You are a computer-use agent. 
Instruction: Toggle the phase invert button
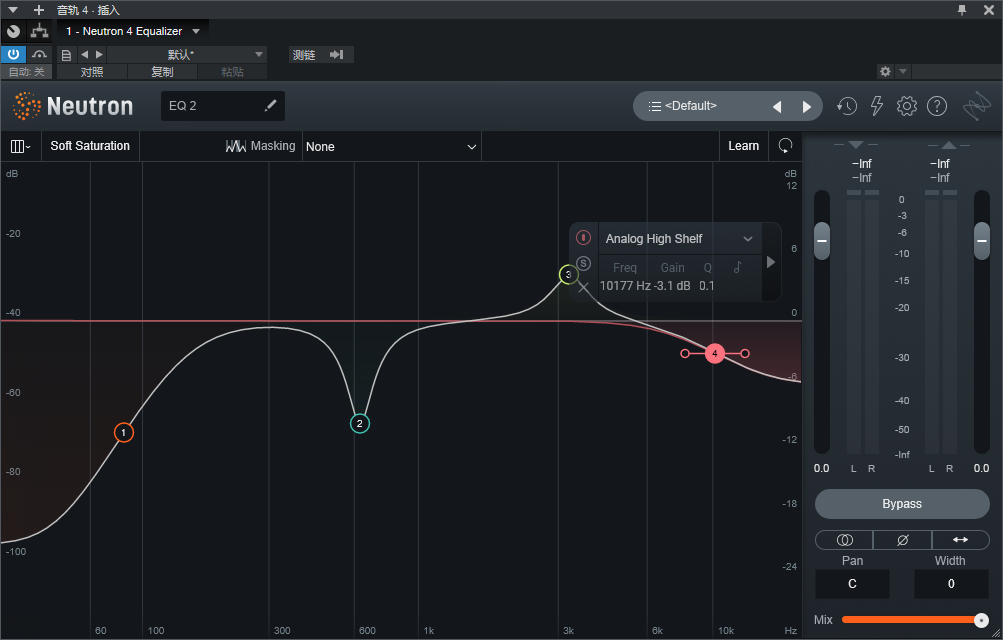[x=903, y=540]
